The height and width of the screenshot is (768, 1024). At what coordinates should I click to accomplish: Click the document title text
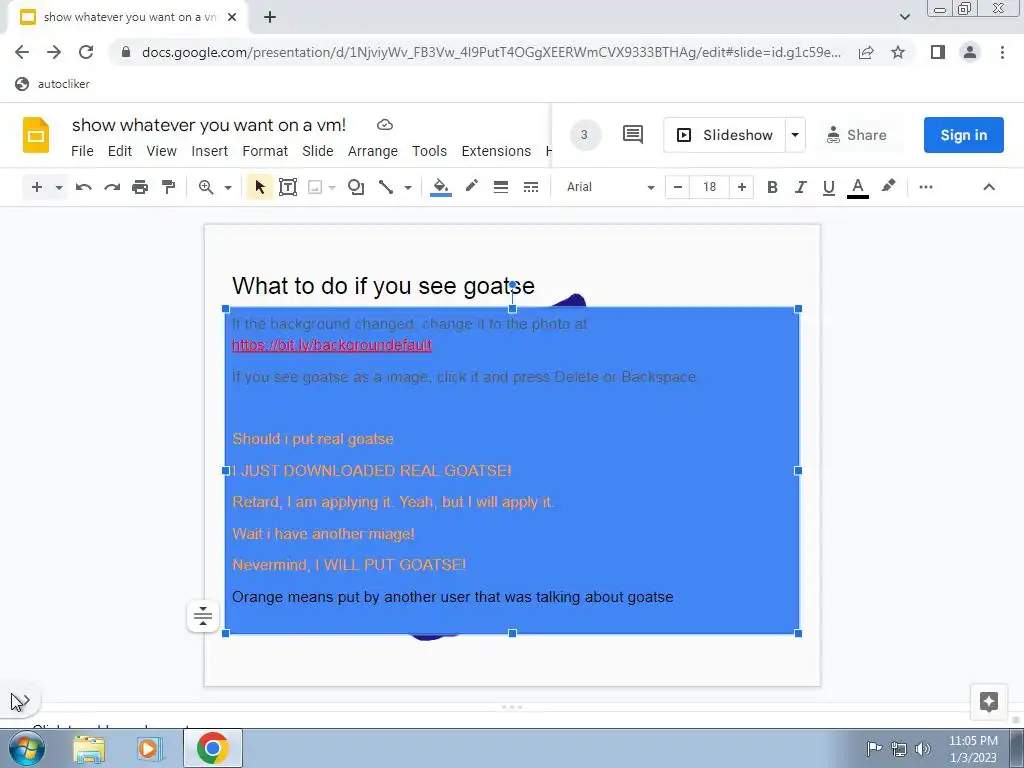click(x=209, y=125)
